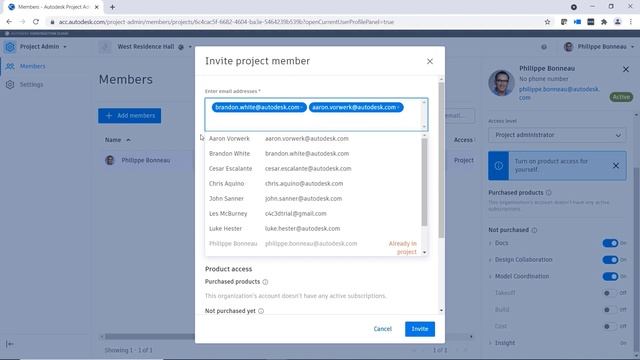
Task: Click the Not purchased info icon in profile panel
Action: tap(534, 230)
